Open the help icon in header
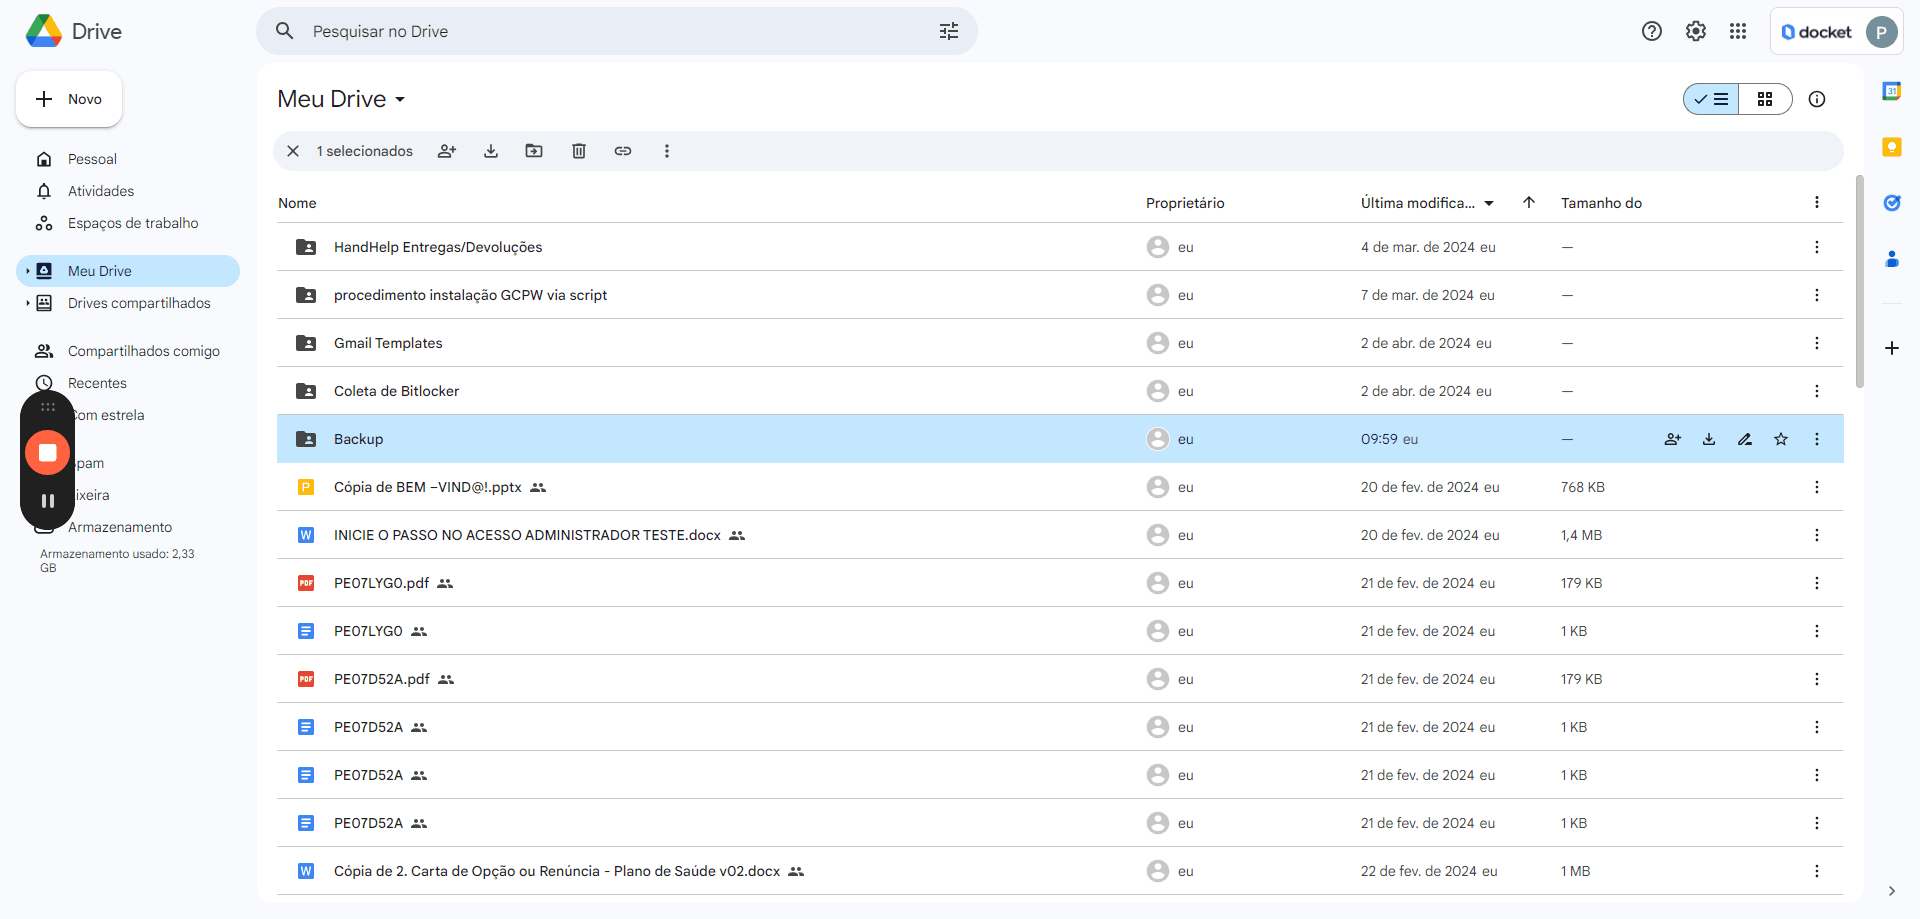Screen dimensions: 1920x919 1652,31
